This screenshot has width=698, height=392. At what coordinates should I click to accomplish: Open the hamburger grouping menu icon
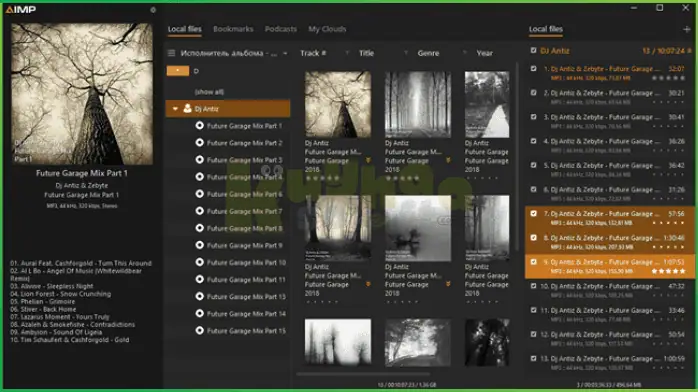tap(171, 53)
